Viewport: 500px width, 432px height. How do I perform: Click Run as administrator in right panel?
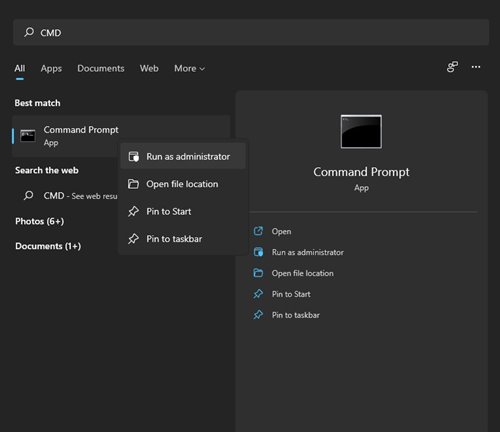coord(307,252)
